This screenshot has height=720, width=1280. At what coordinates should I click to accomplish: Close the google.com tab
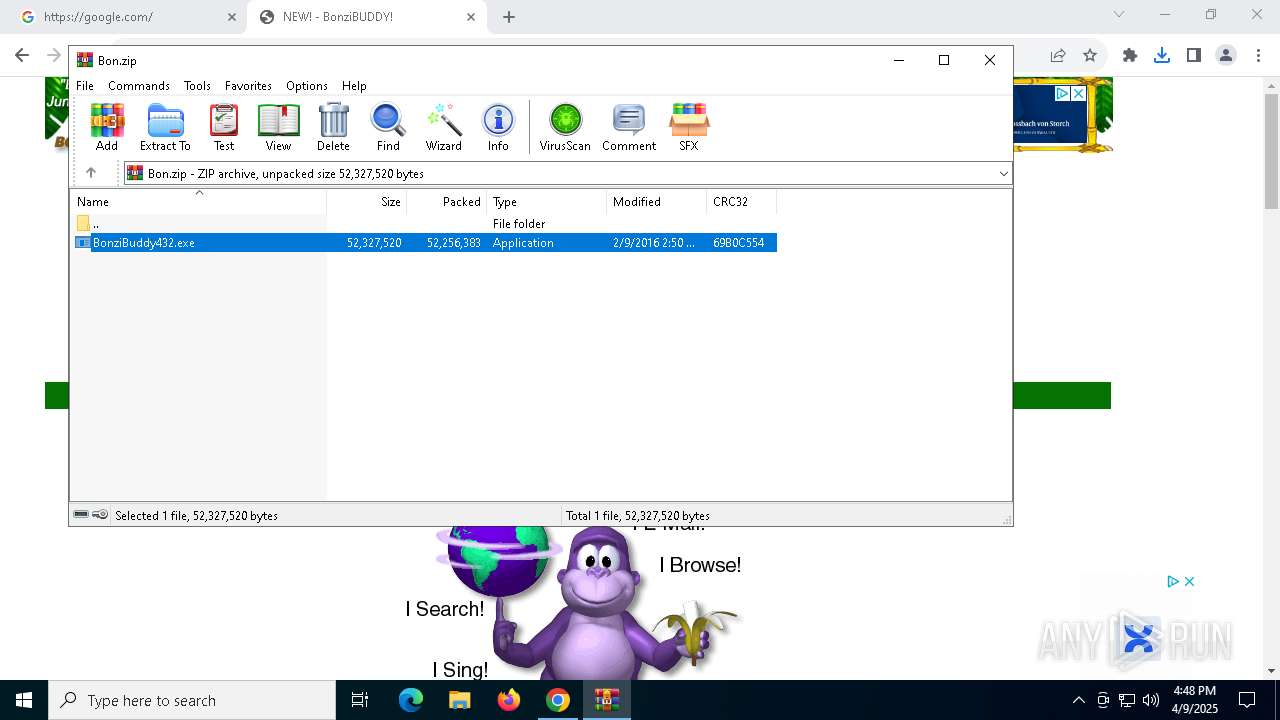[x=232, y=17]
